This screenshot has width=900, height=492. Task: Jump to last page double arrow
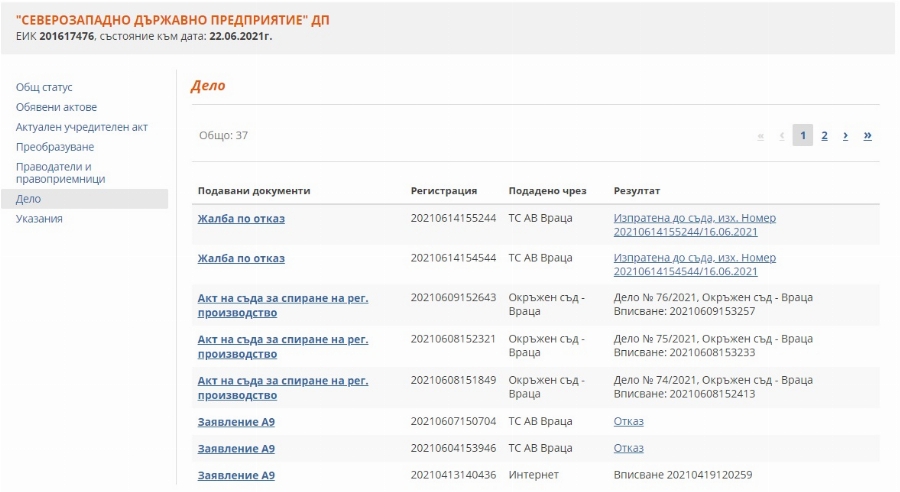(x=867, y=136)
